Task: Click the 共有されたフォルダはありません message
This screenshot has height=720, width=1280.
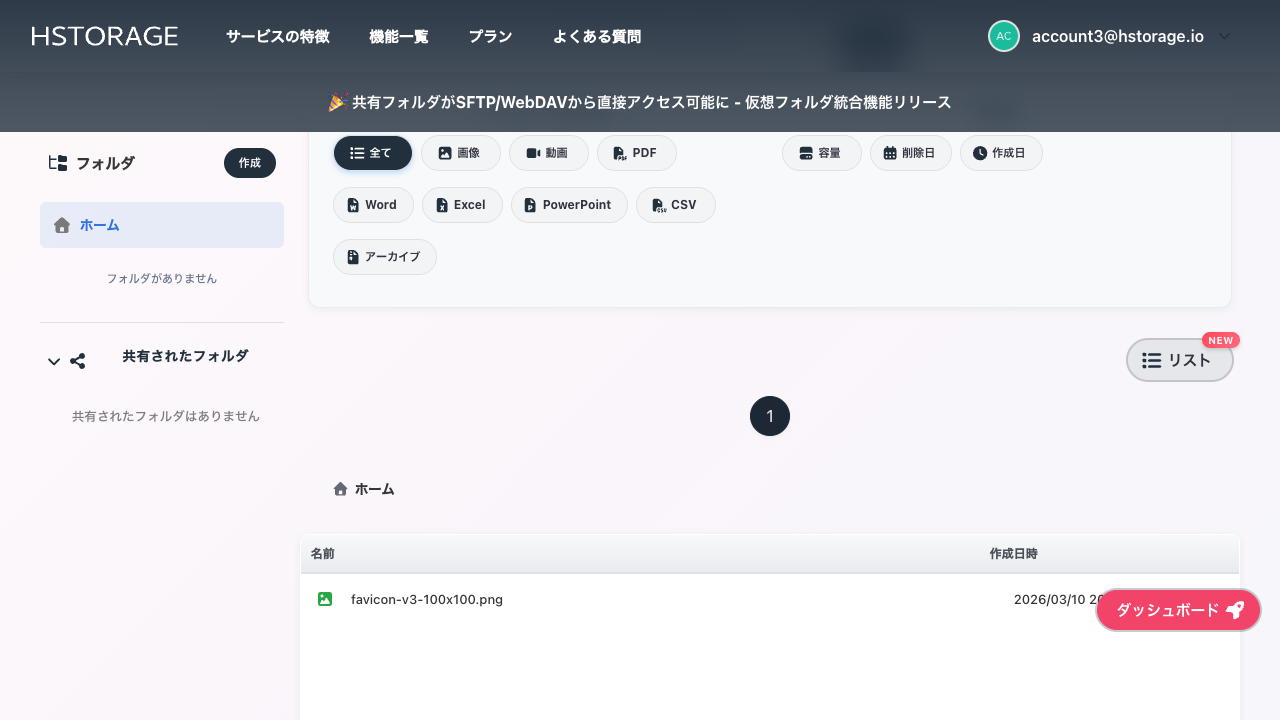Action: (x=166, y=416)
